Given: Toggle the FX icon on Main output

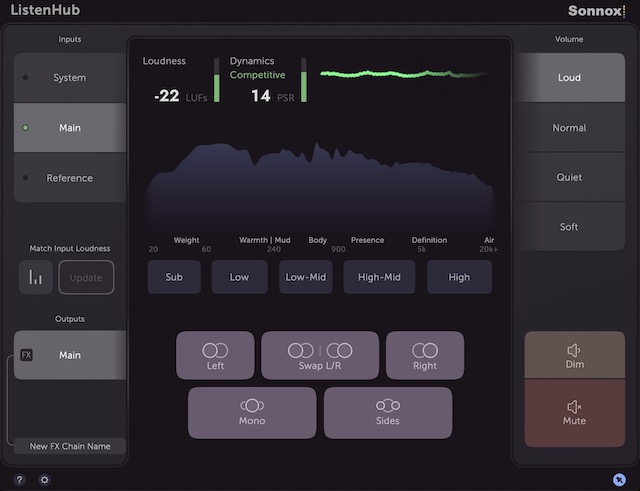Looking at the screenshot, I should [27, 355].
